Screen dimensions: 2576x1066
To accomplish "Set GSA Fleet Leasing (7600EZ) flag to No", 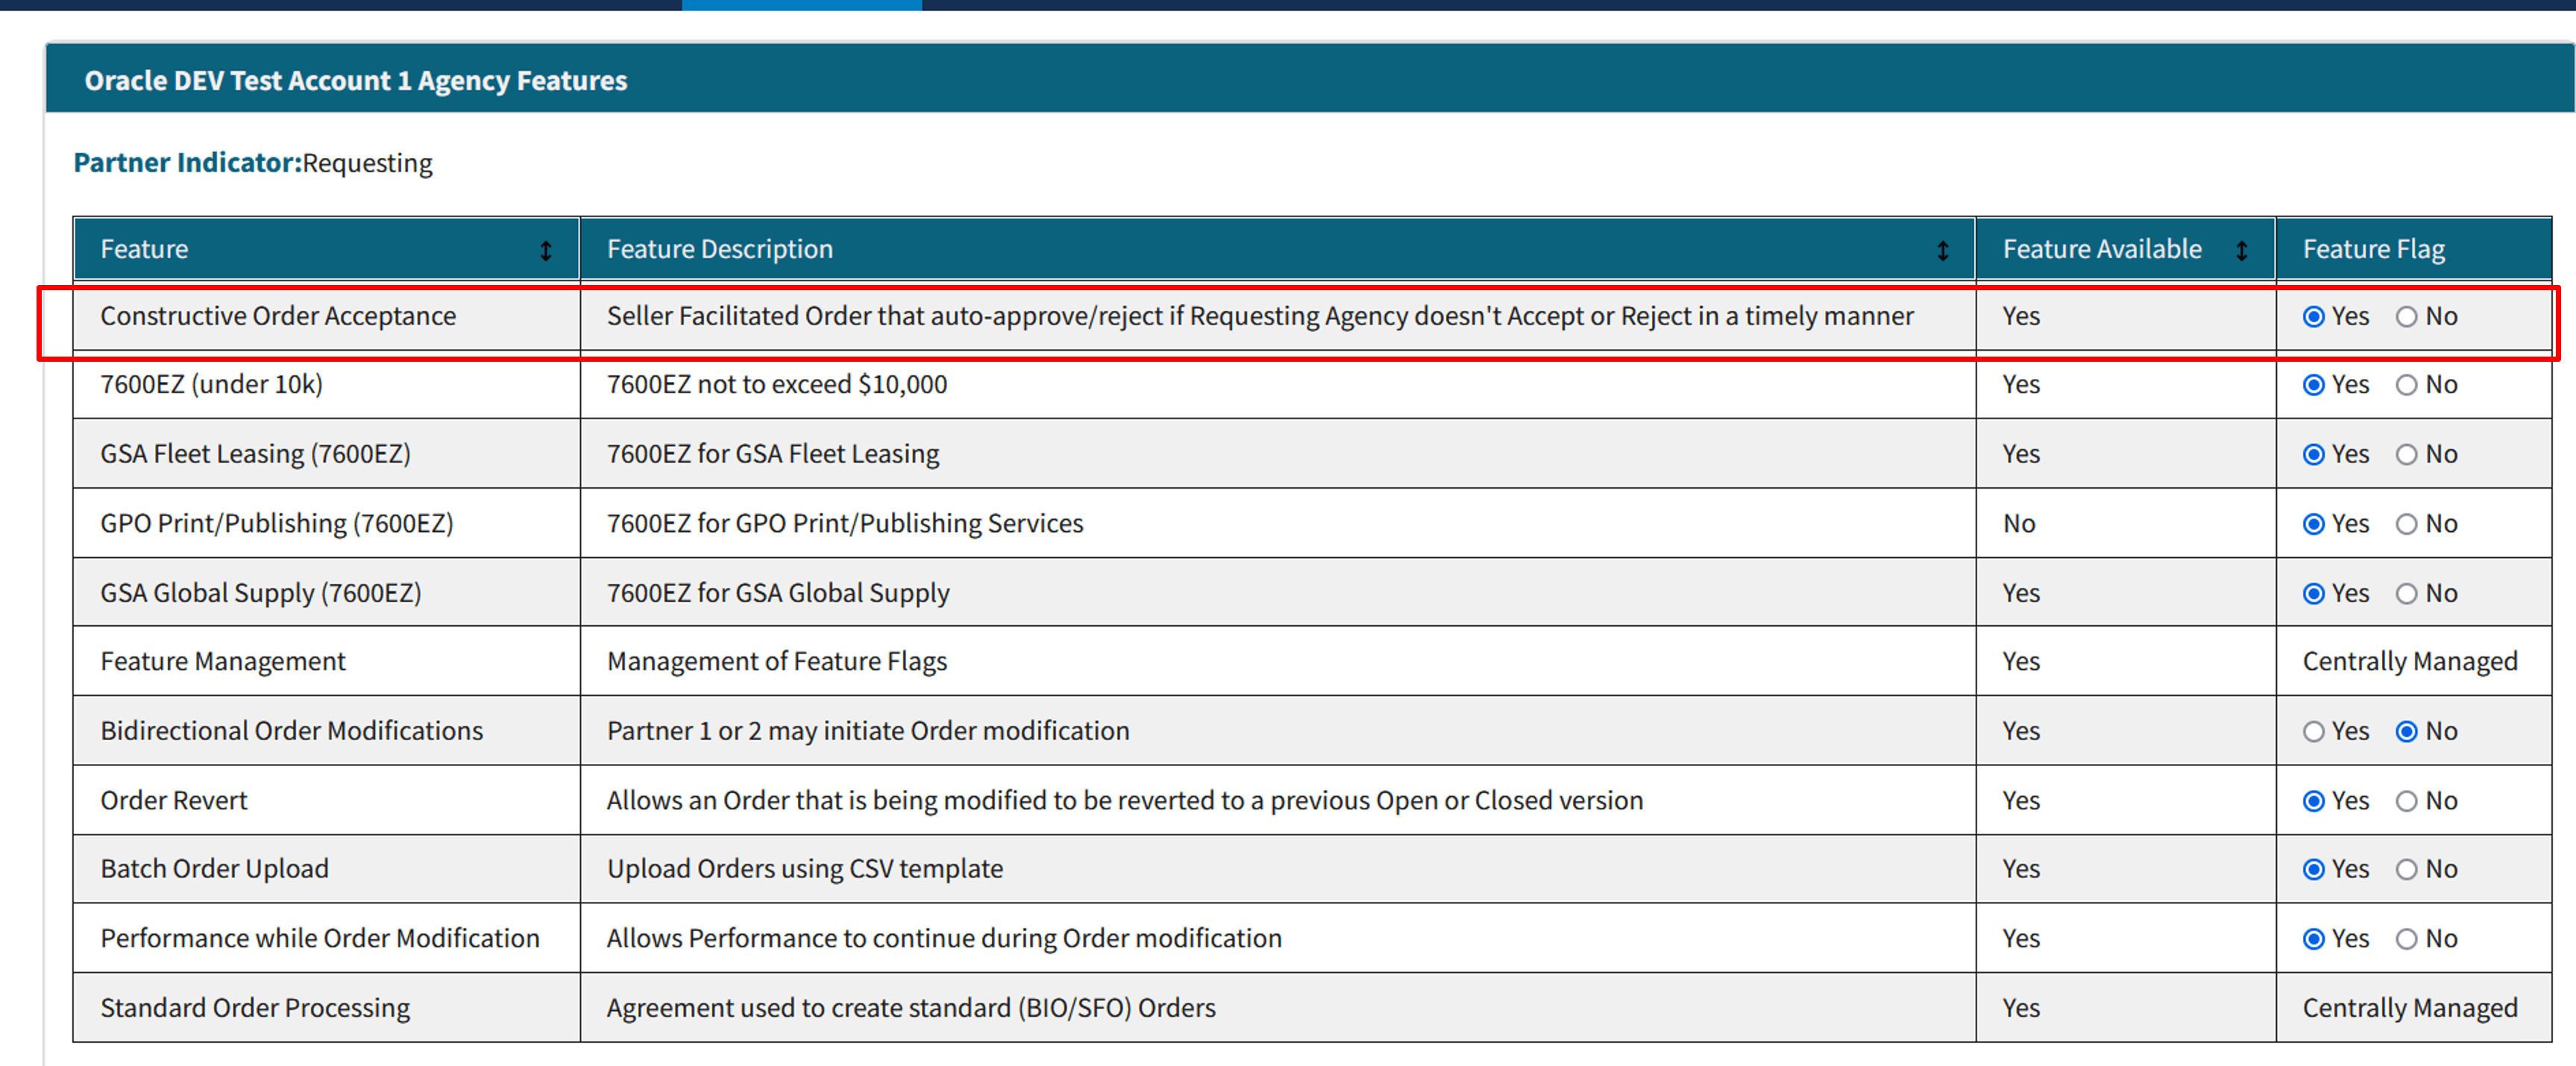I will tap(2406, 454).
